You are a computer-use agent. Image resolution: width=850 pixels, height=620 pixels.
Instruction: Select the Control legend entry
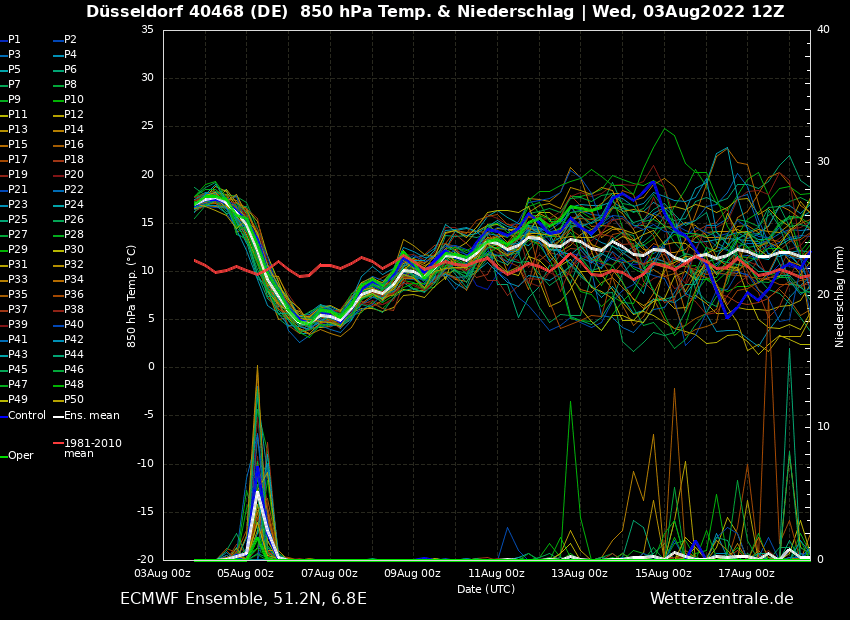point(26,415)
